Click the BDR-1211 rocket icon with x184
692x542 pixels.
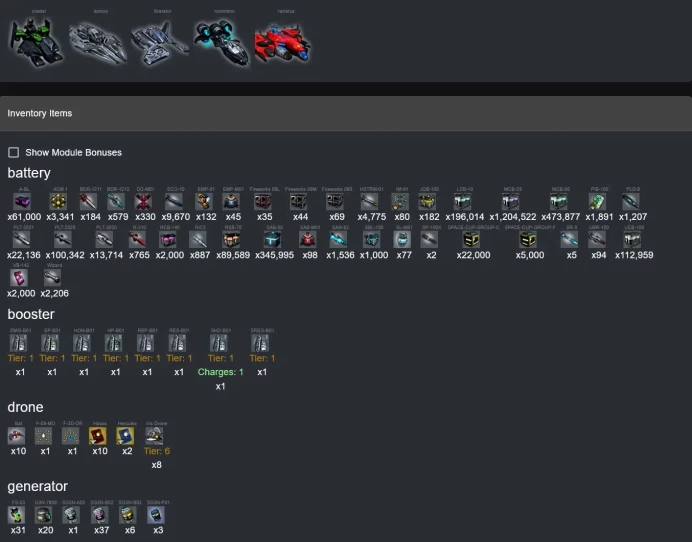[88, 202]
